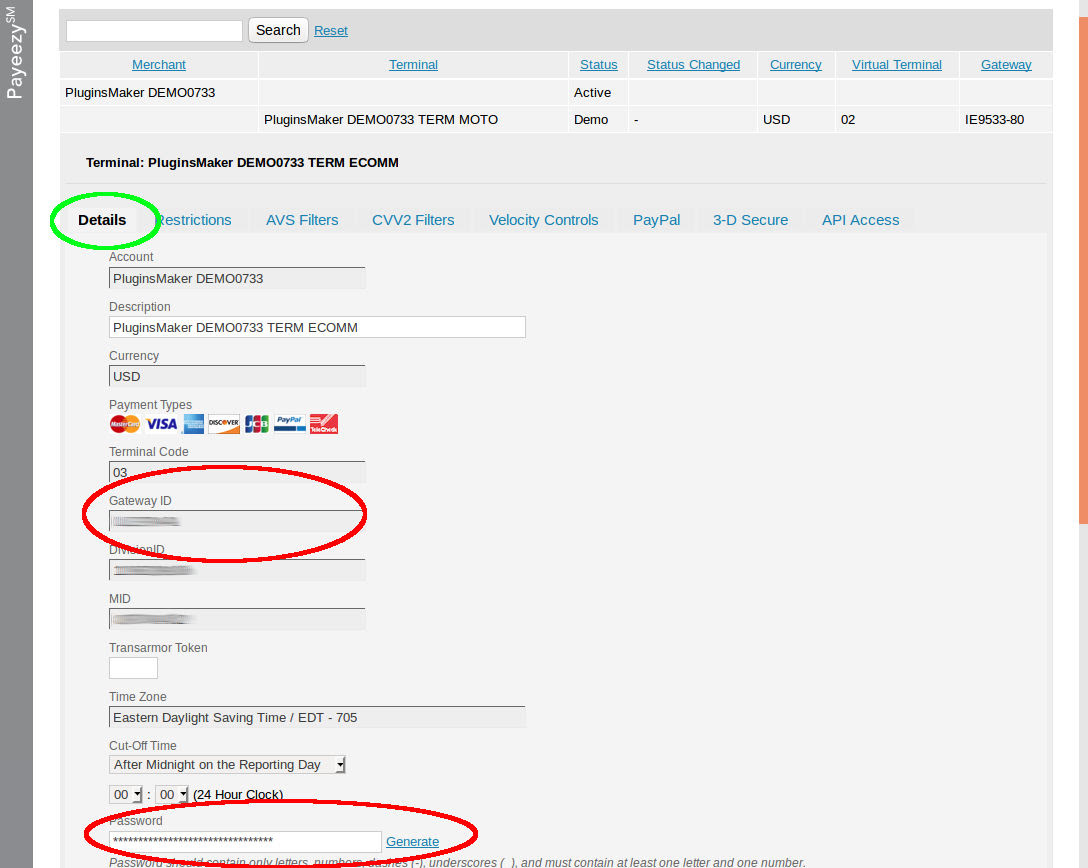Click the American Express payment icon
The image size is (1088, 868).
[x=192, y=424]
